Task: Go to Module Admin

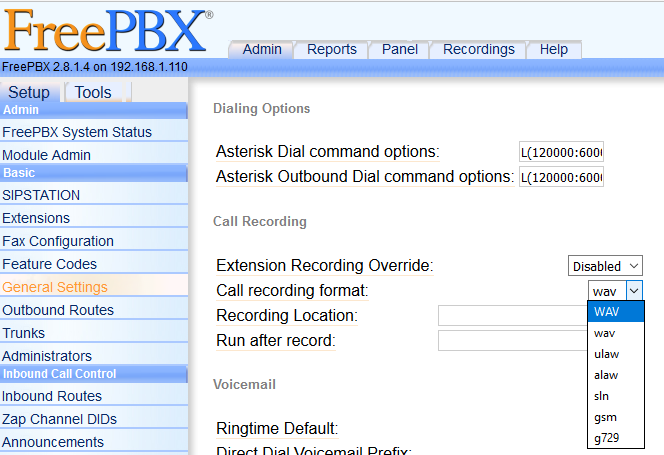Action: [x=94, y=155]
